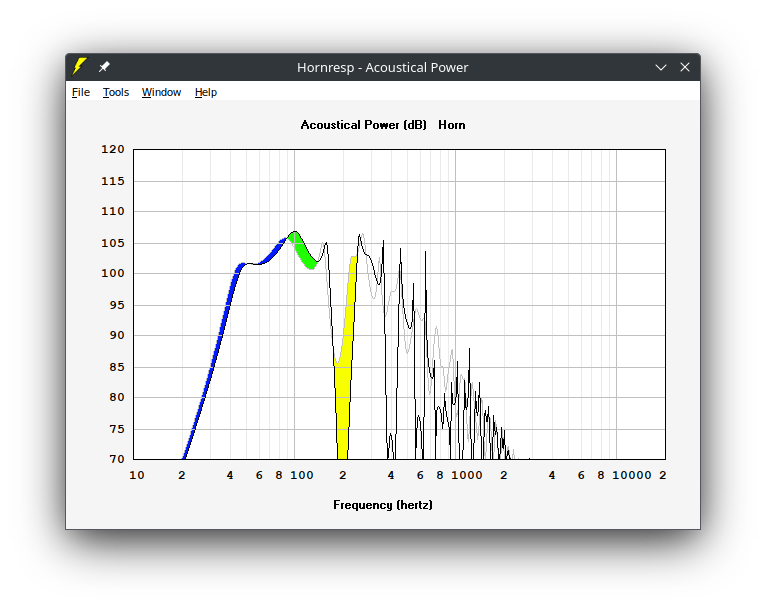Open the Help menu
Viewport: 767px width, 608px height.
[205, 92]
